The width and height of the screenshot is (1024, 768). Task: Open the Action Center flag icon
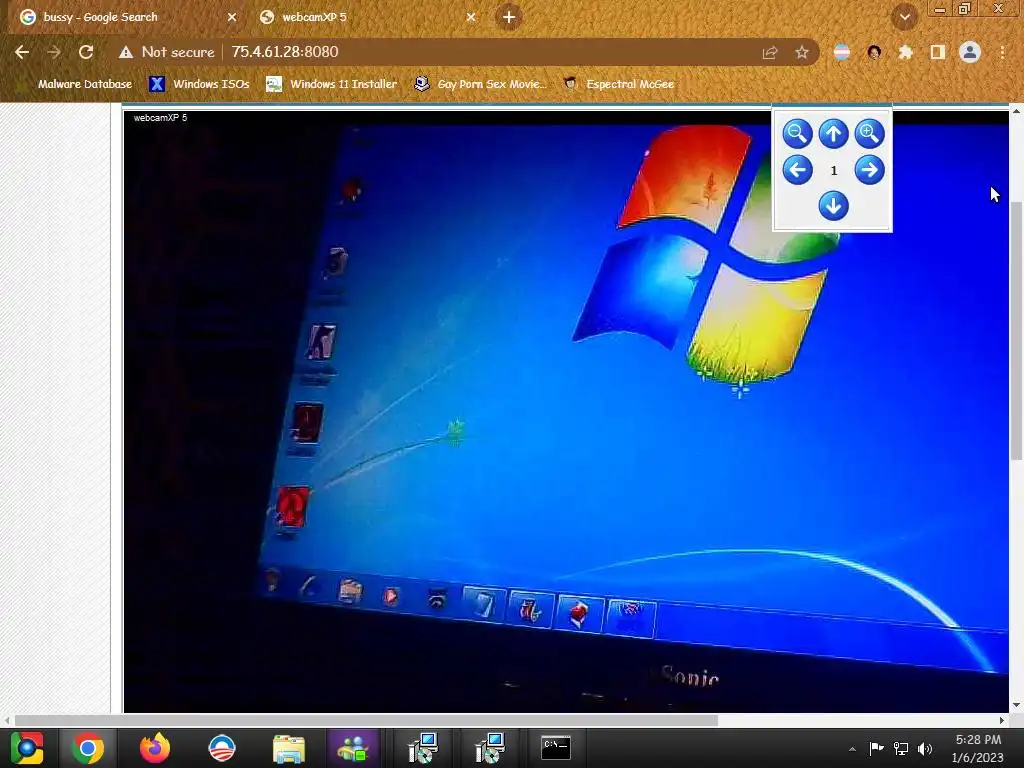point(876,749)
